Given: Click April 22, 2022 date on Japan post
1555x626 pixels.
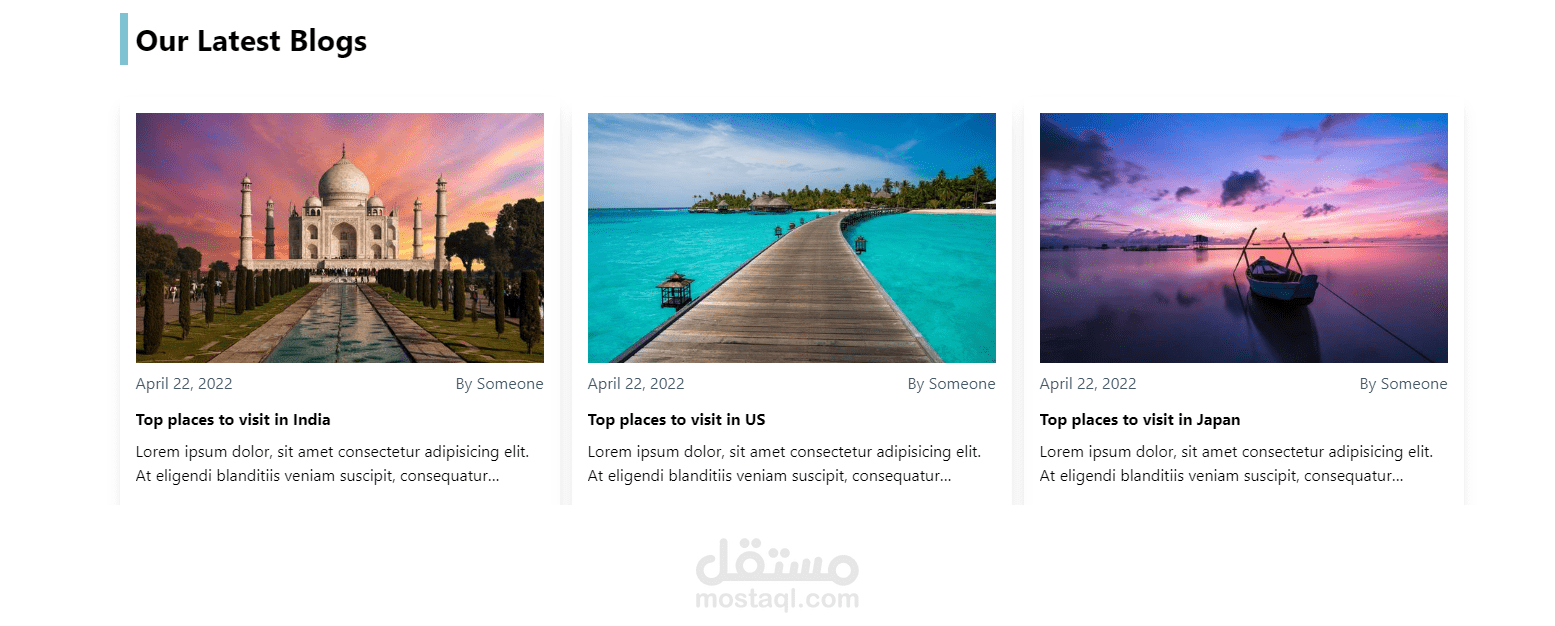Looking at the screenshot, I should coord(1088,384).
